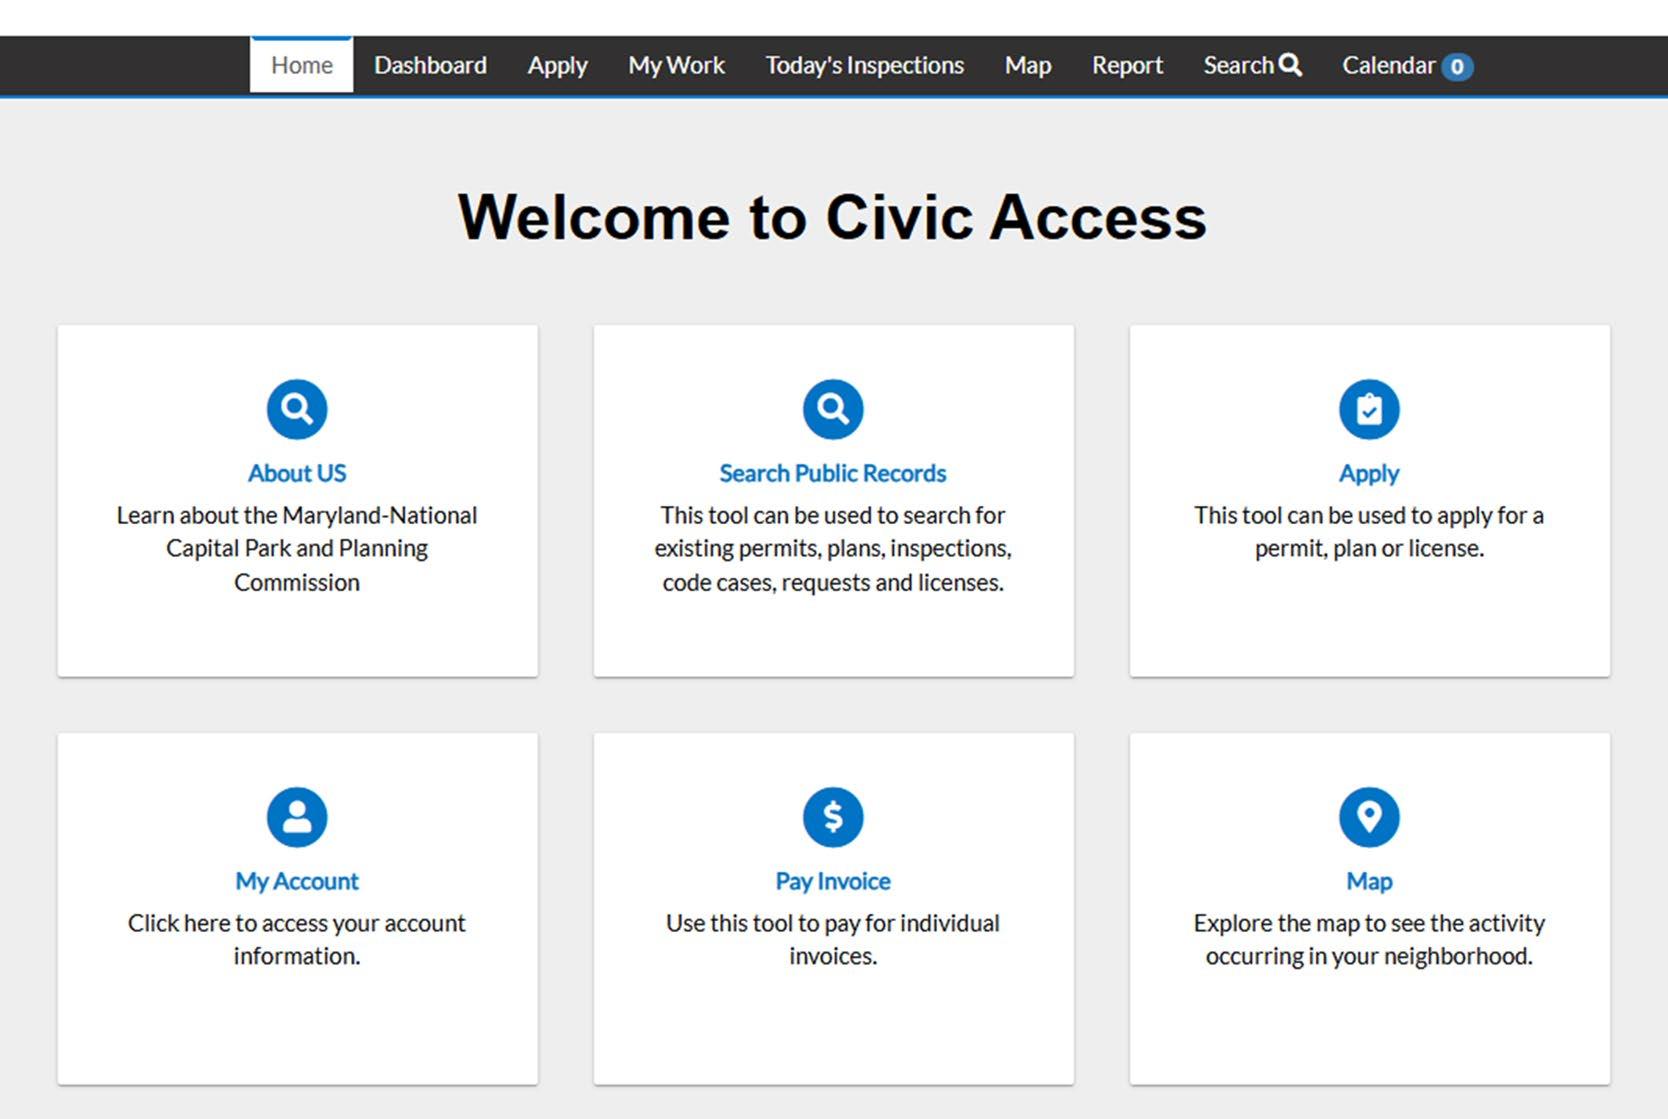Click the Map card title link
Viewport: 1668px width, 1119px height.
1369,881
